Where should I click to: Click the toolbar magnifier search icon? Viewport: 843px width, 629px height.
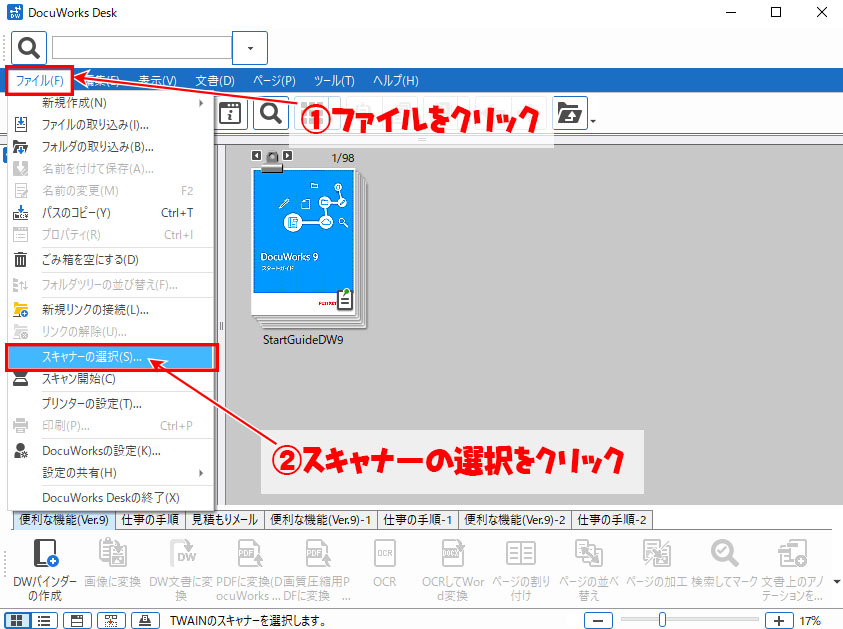[270, 113]
